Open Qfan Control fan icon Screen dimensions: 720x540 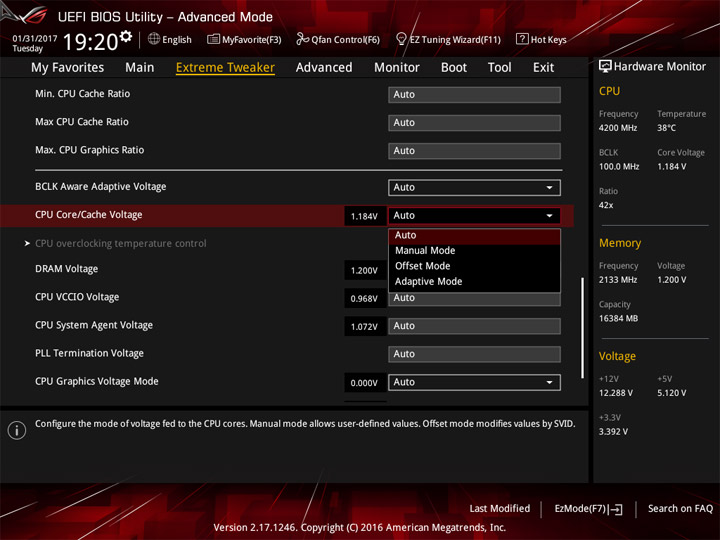(x=302, y=39)
